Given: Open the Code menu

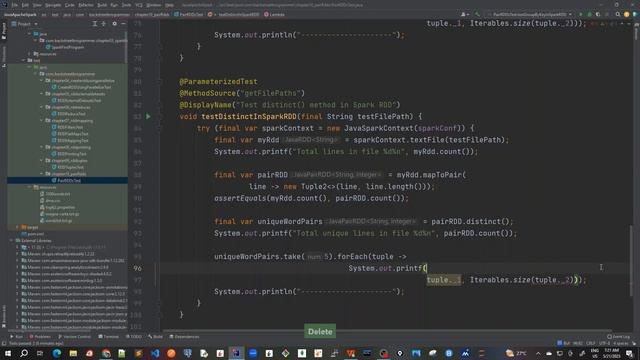Looking at the screenshot, I should point(70,5).
